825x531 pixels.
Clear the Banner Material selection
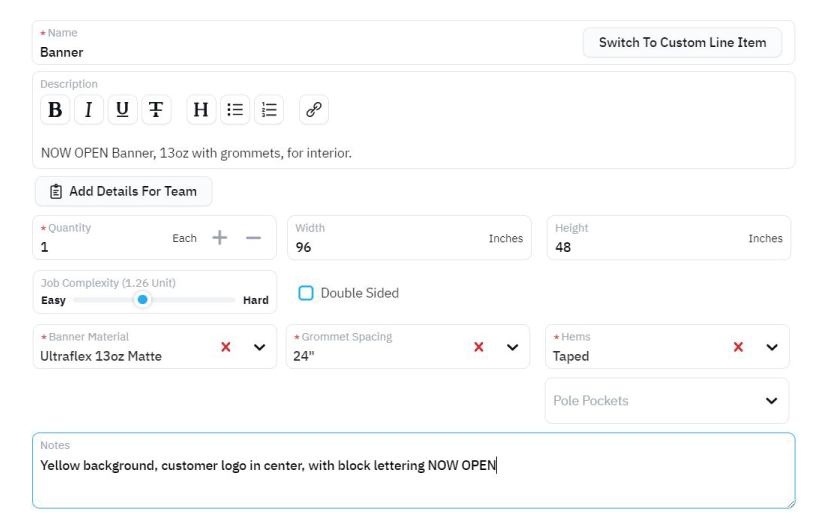click(x=226, y=347)
